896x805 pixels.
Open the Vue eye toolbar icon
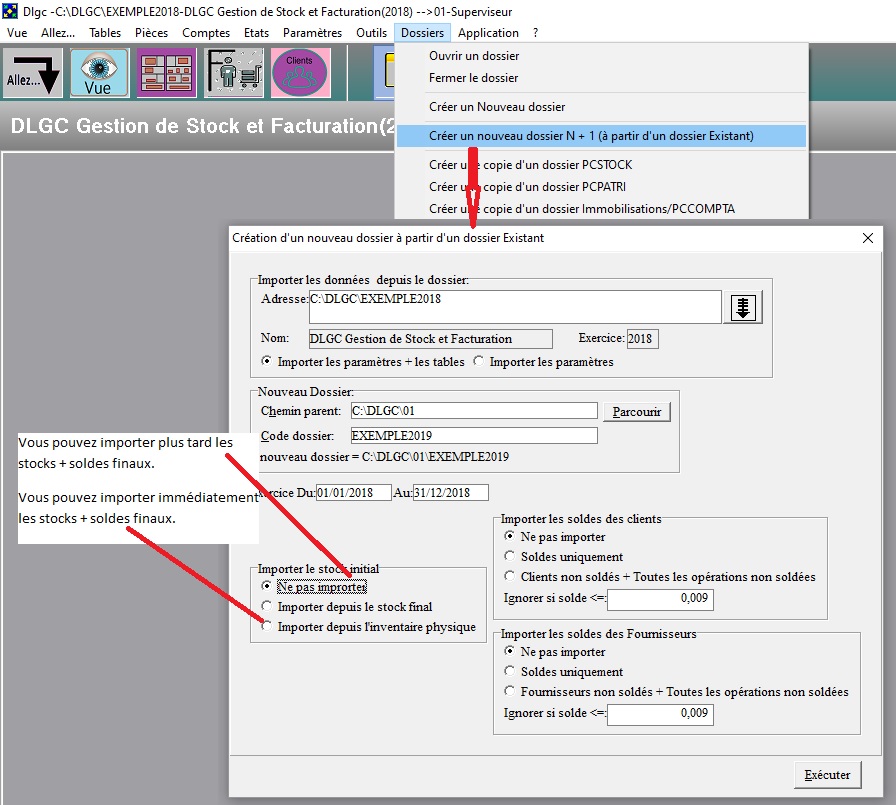pyautogui.click(x=99, y=73)
